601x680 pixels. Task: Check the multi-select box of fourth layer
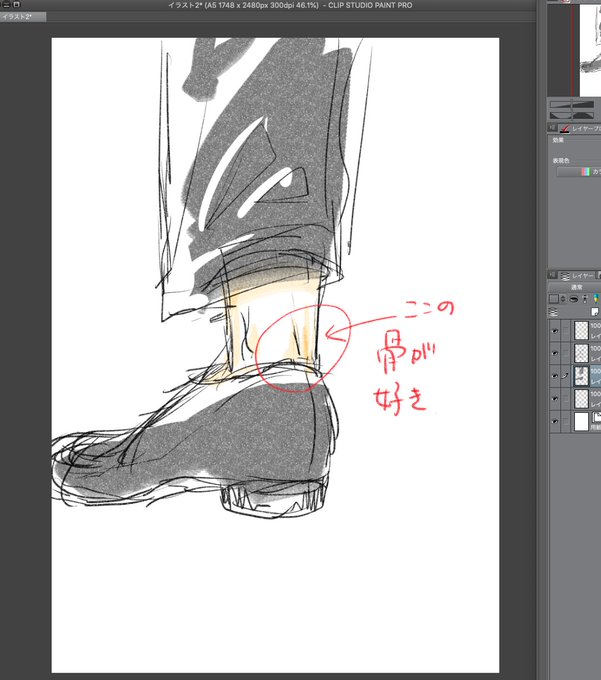click(565, 398)
